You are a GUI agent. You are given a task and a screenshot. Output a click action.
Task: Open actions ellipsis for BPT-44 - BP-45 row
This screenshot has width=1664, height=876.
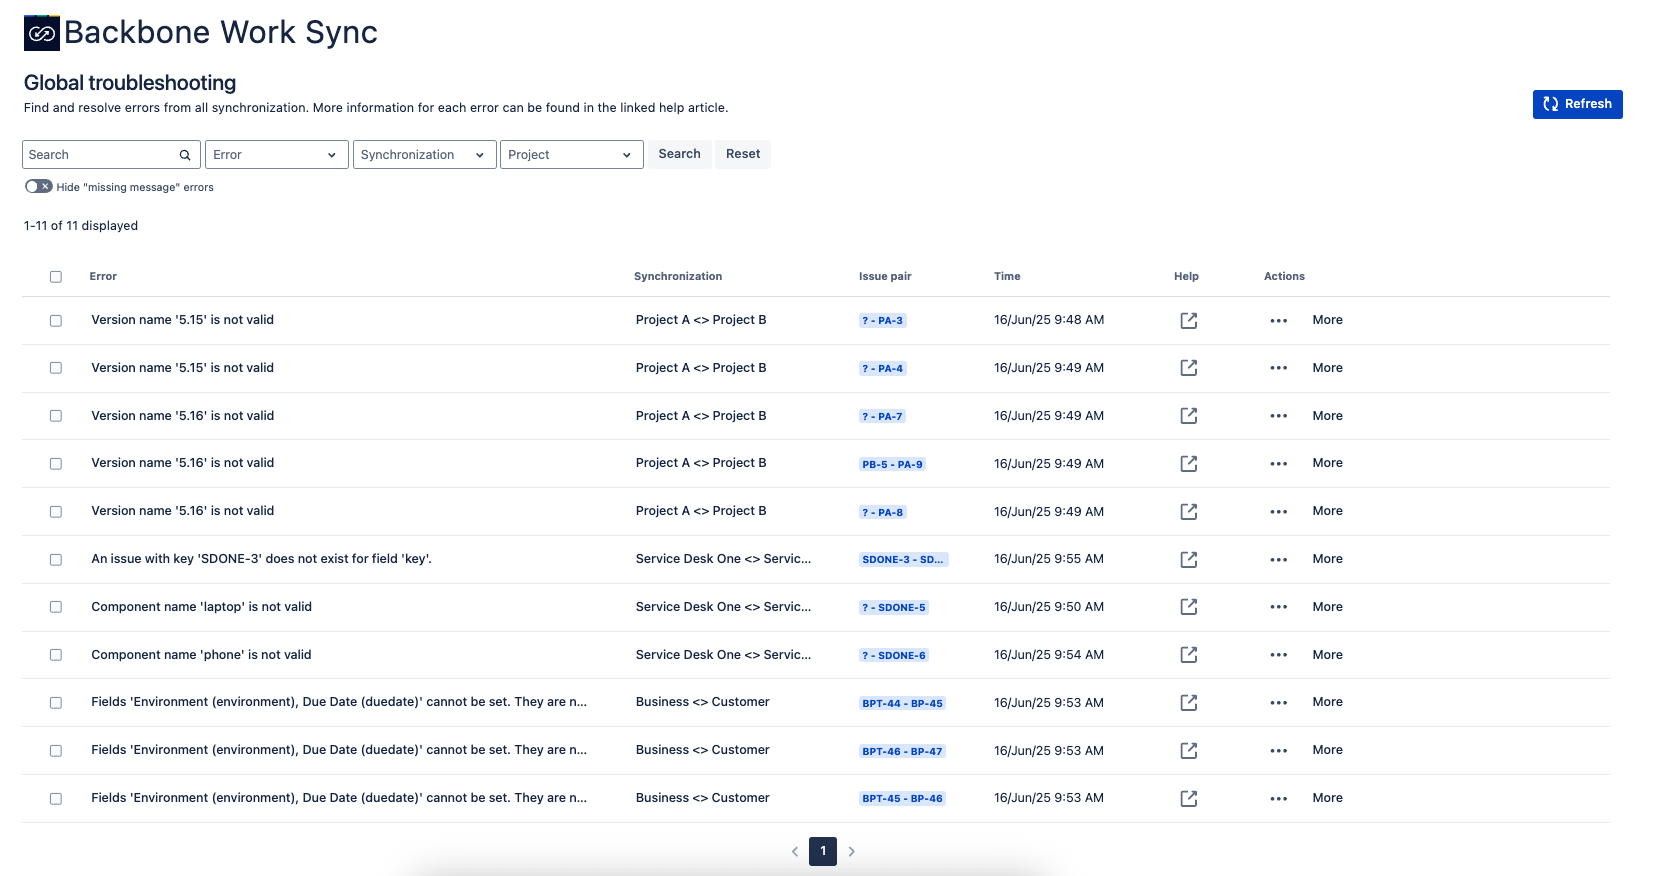(x=1278, y=703)
